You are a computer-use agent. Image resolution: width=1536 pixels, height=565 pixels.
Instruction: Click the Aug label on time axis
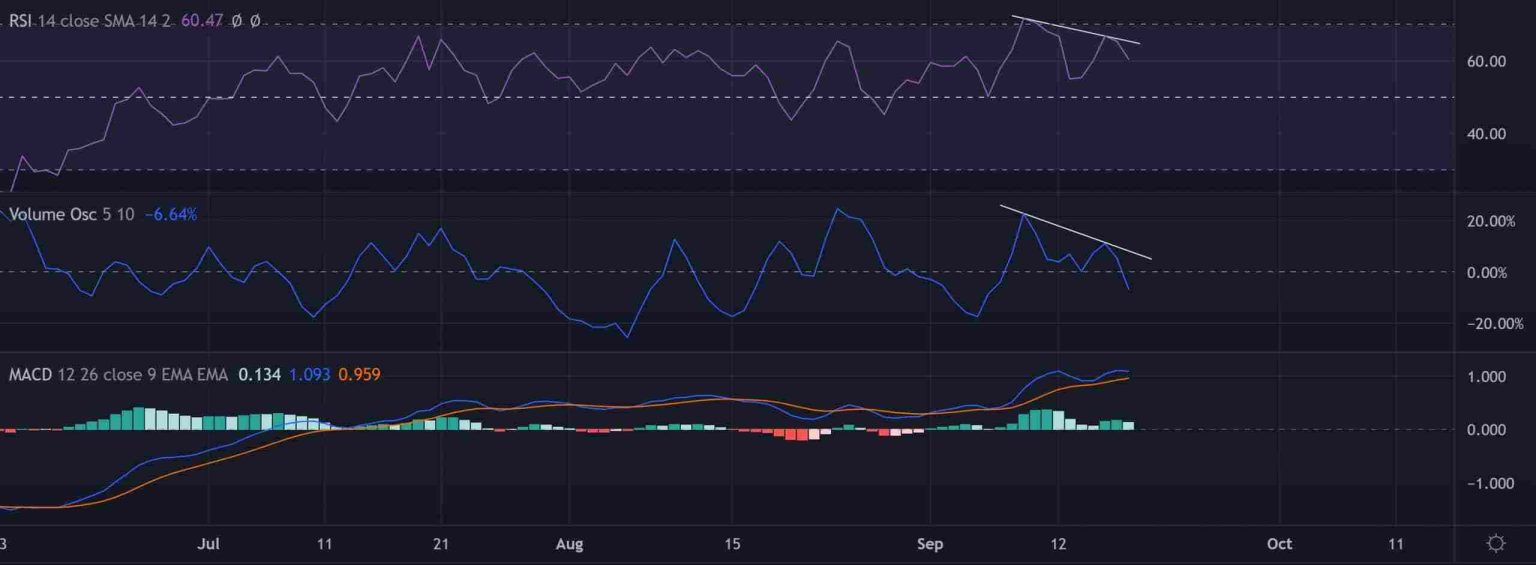569,544
